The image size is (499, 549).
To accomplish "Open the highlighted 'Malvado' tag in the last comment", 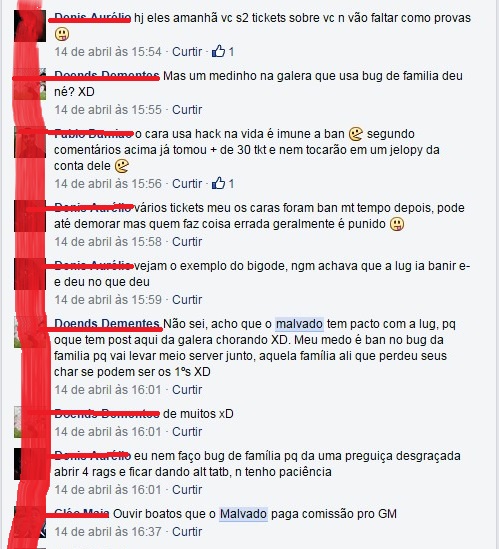I will click(x=243, y=514).
